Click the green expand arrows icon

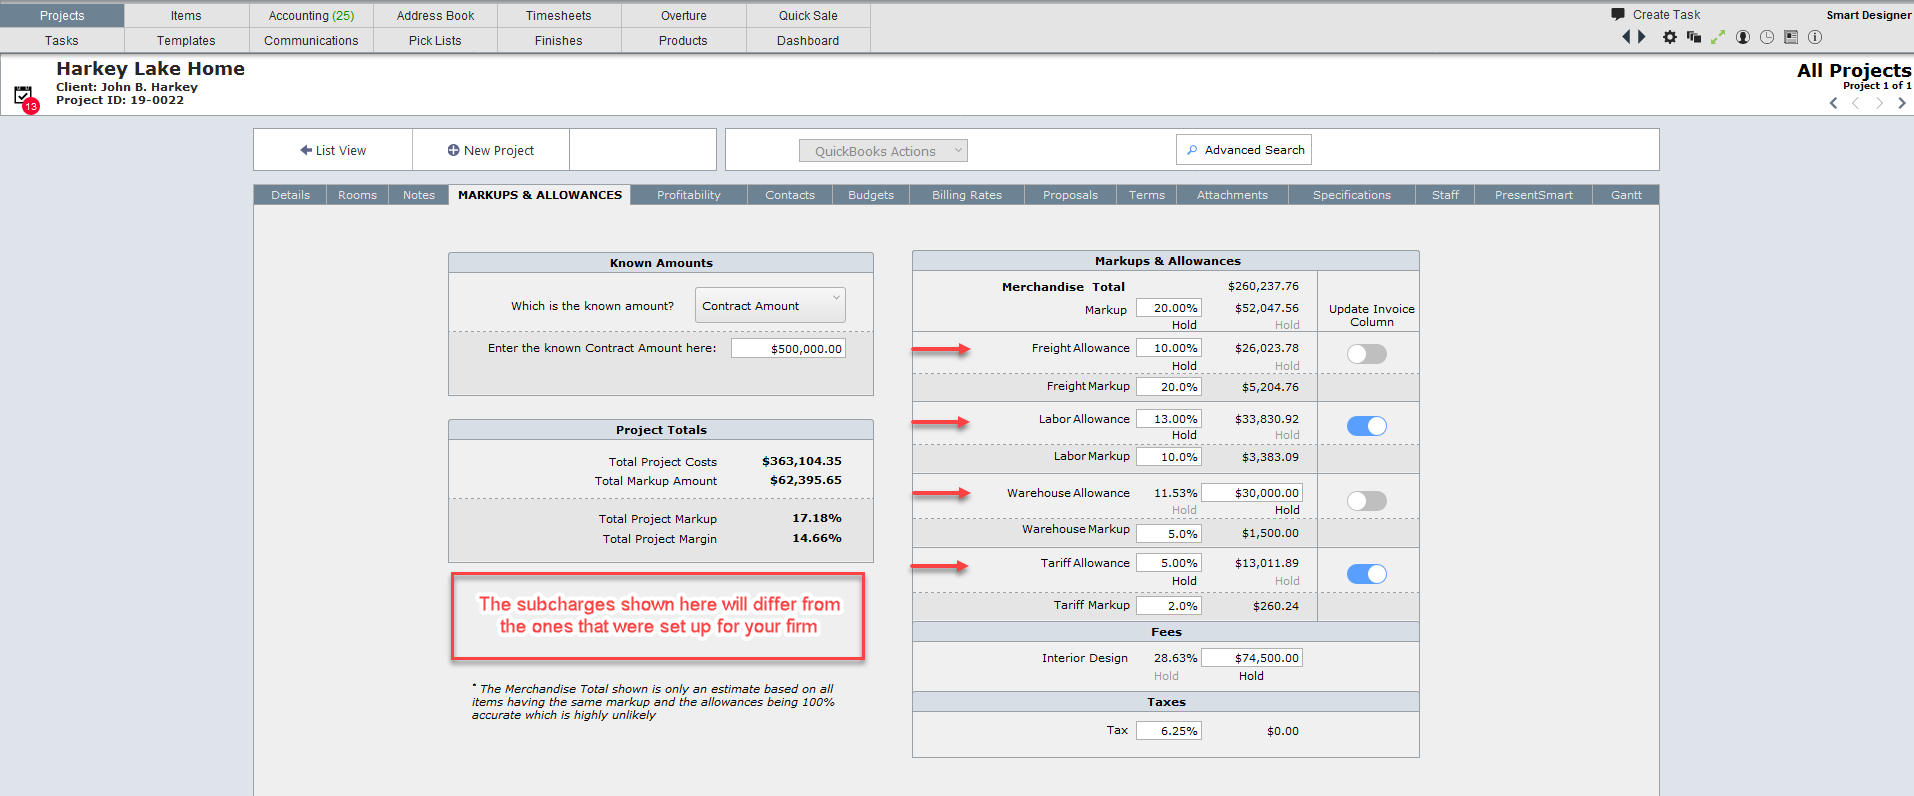tap(1718, 37)
